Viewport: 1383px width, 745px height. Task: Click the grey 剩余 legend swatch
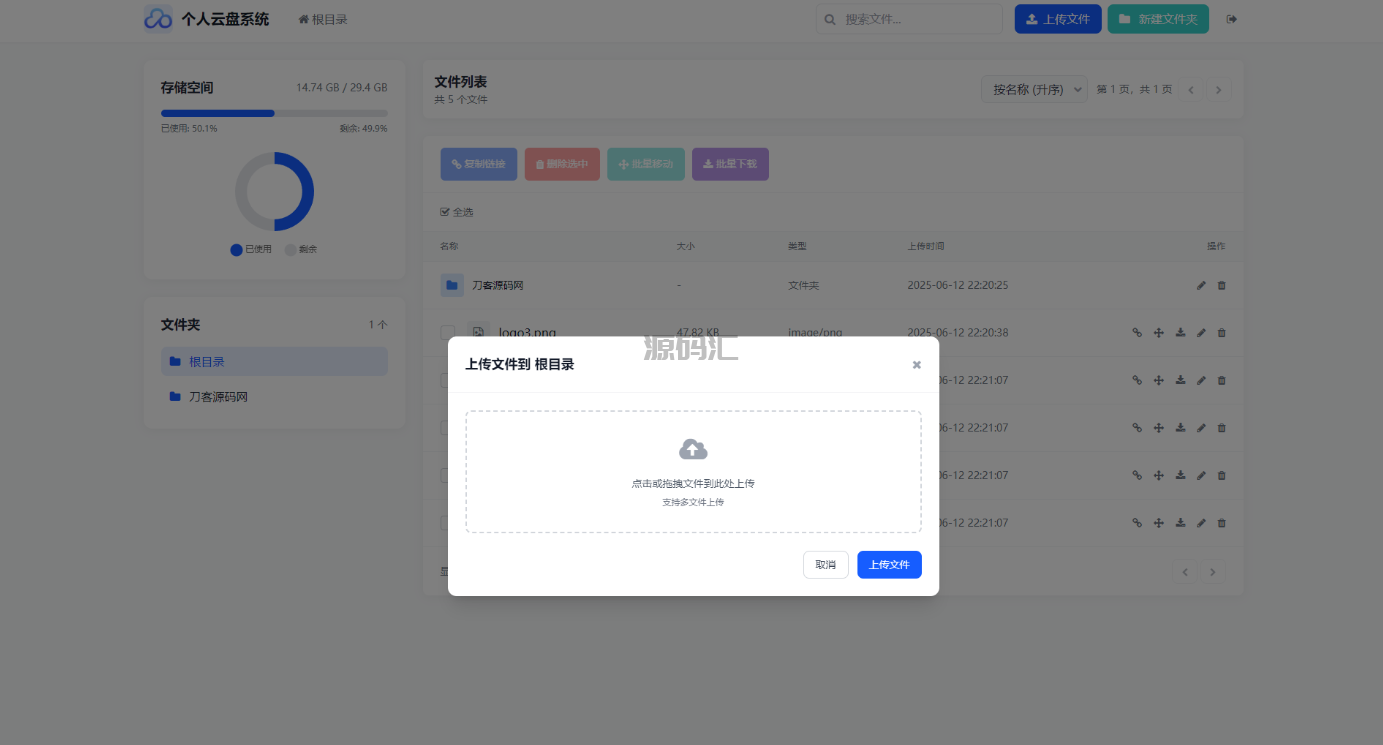point(291,250)
